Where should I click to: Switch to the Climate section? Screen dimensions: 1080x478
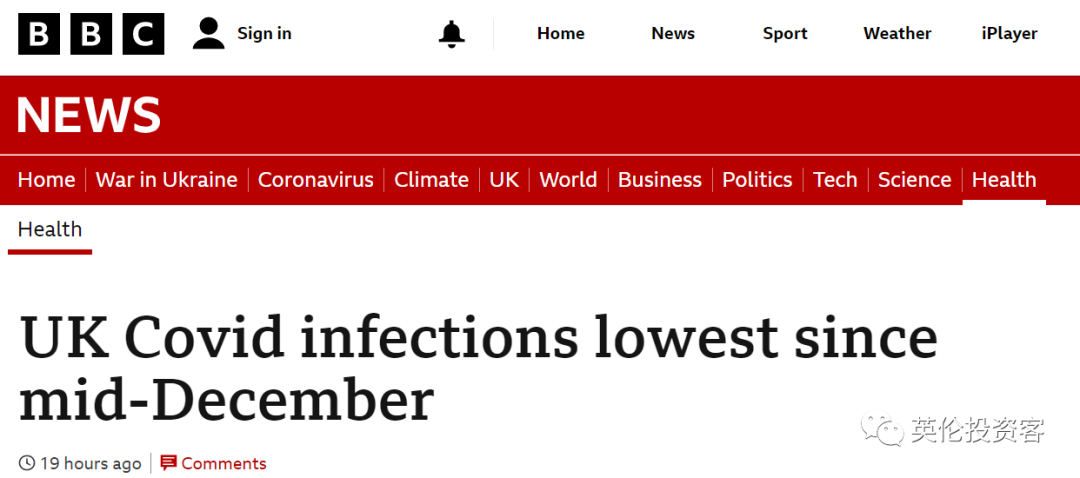click(x=431, y=180)
